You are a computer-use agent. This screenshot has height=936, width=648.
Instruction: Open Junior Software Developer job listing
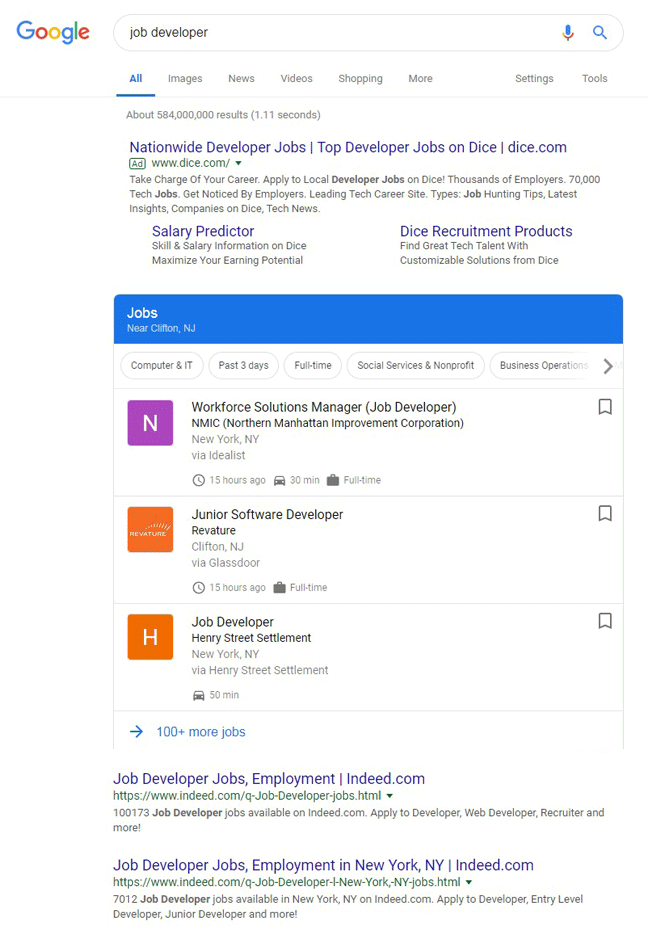point(267,514)
